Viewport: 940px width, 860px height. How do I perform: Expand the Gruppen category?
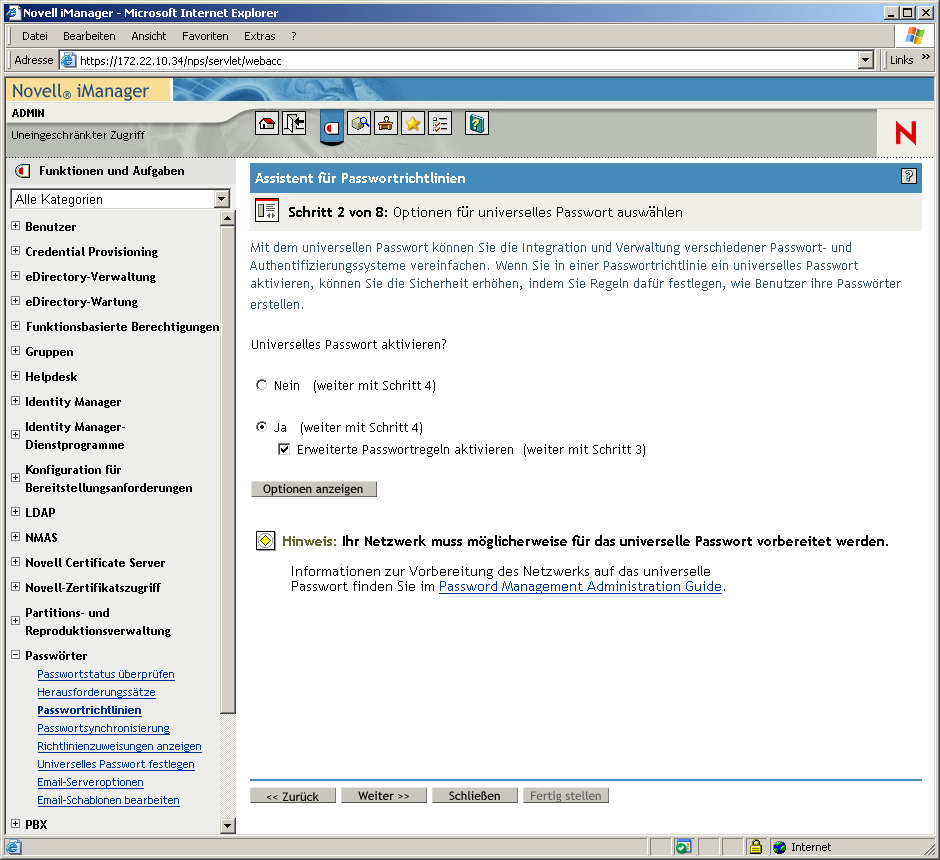pos(16,351)
